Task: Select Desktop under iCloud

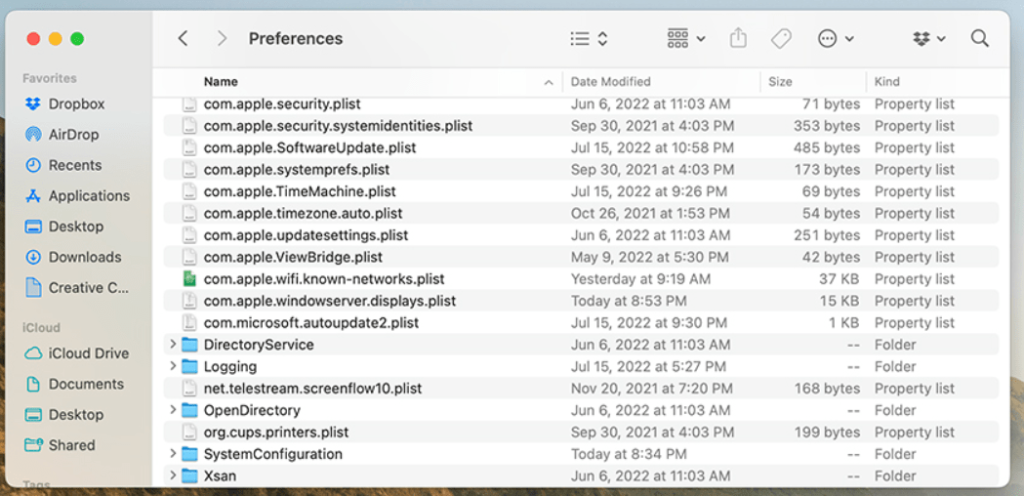Action: [x=64, y=414]
